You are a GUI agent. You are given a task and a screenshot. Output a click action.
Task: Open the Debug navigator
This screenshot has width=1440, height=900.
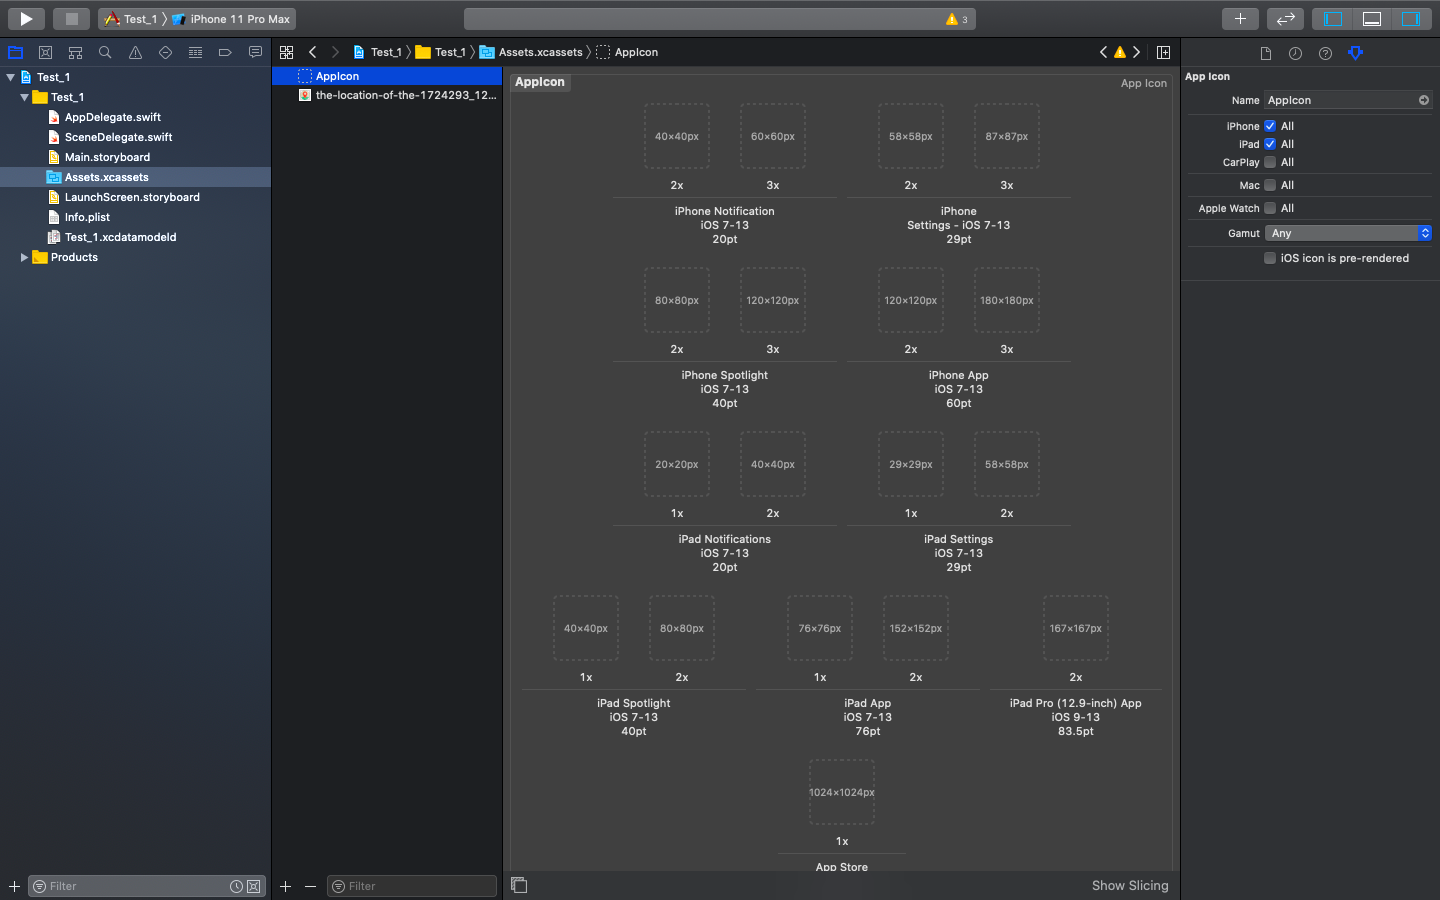(195, 52)
